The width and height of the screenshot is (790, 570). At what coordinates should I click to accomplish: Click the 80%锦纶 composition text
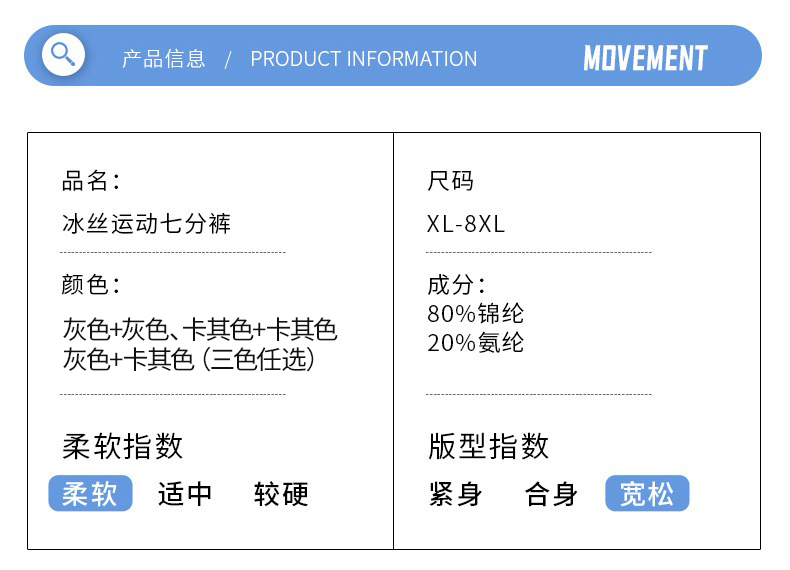point(476,313)
